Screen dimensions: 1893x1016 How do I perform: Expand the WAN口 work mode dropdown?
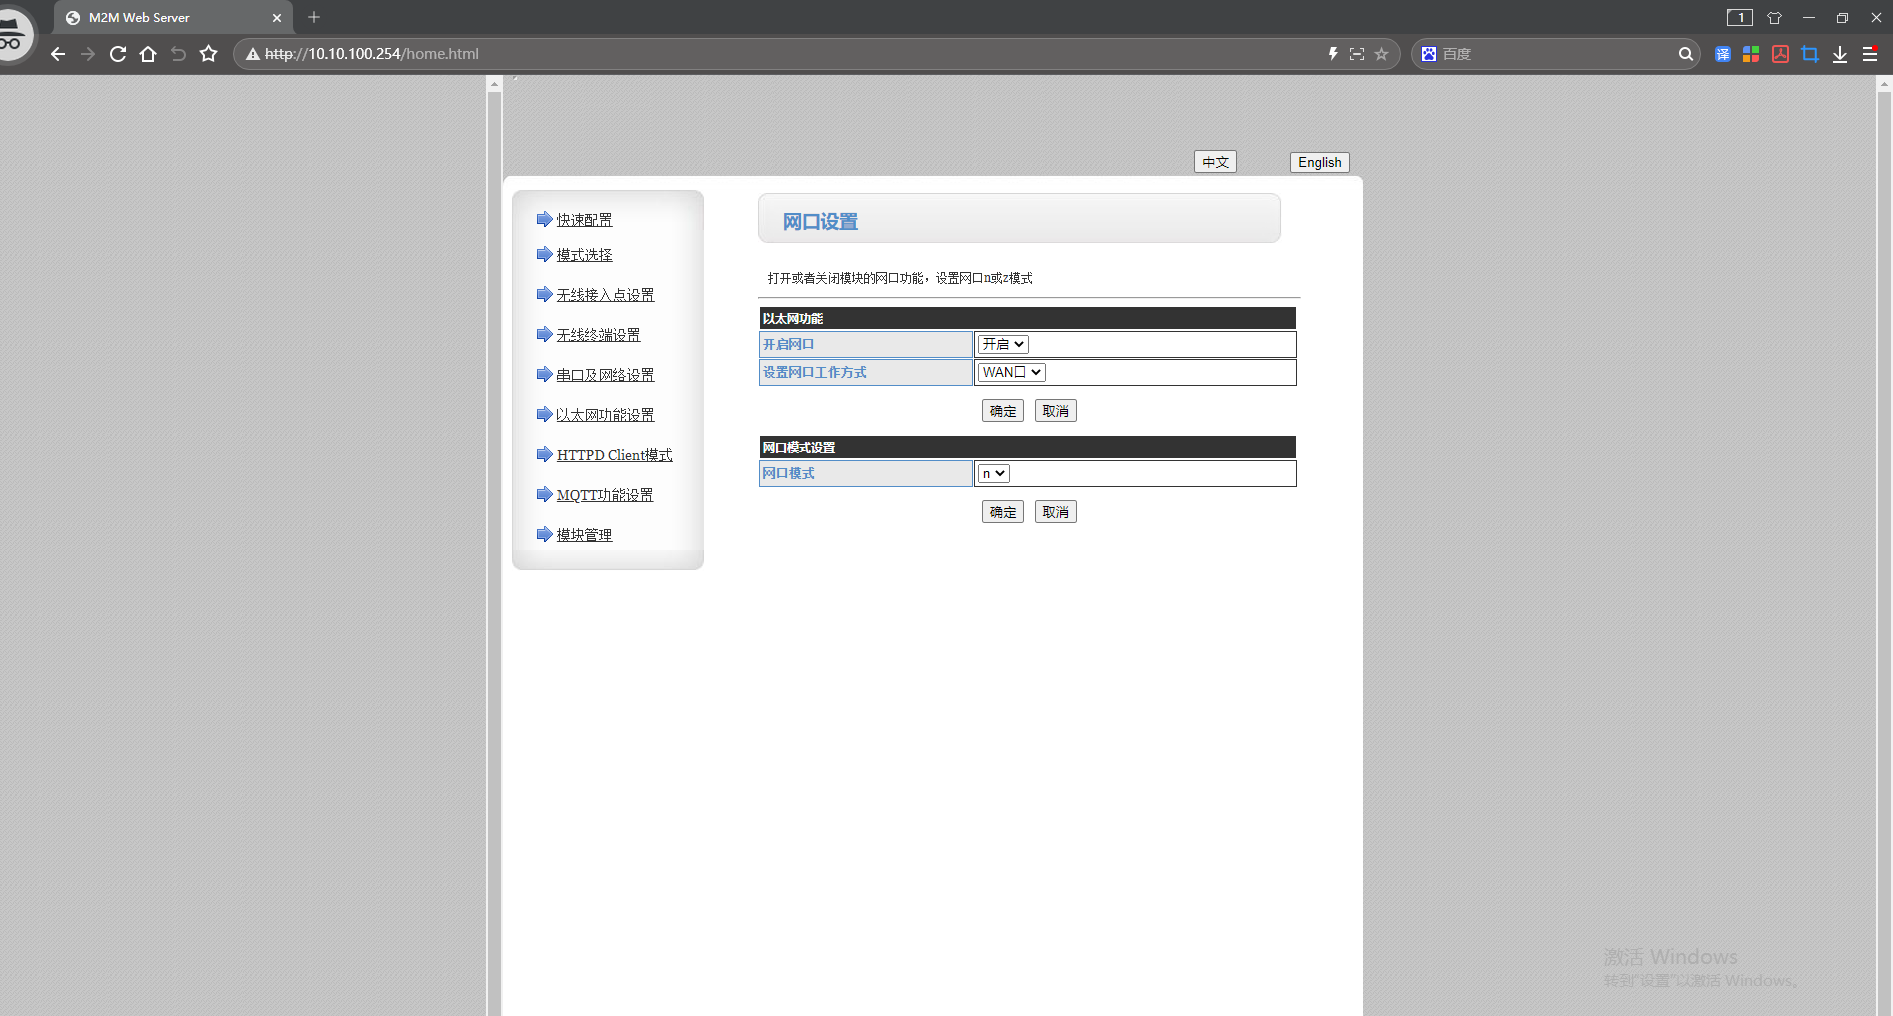[x=1011, y=372]
